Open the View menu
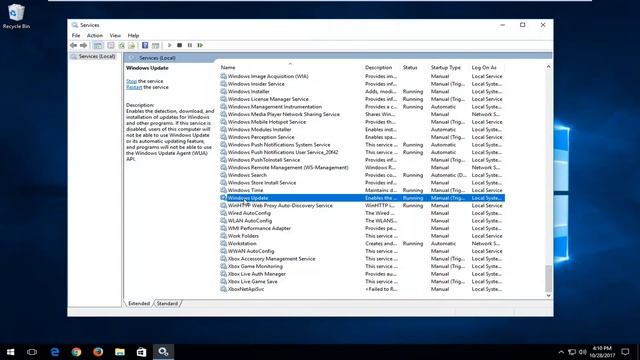The width and height of the screenshot is (640, 360). (115, 36)
